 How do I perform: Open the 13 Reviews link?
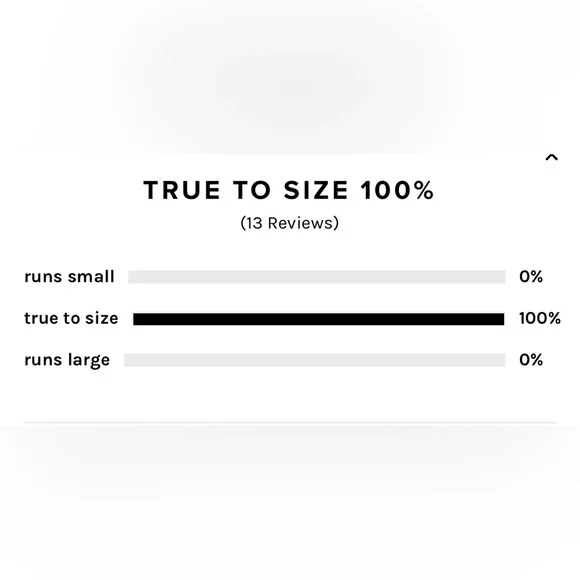point(289,223)
